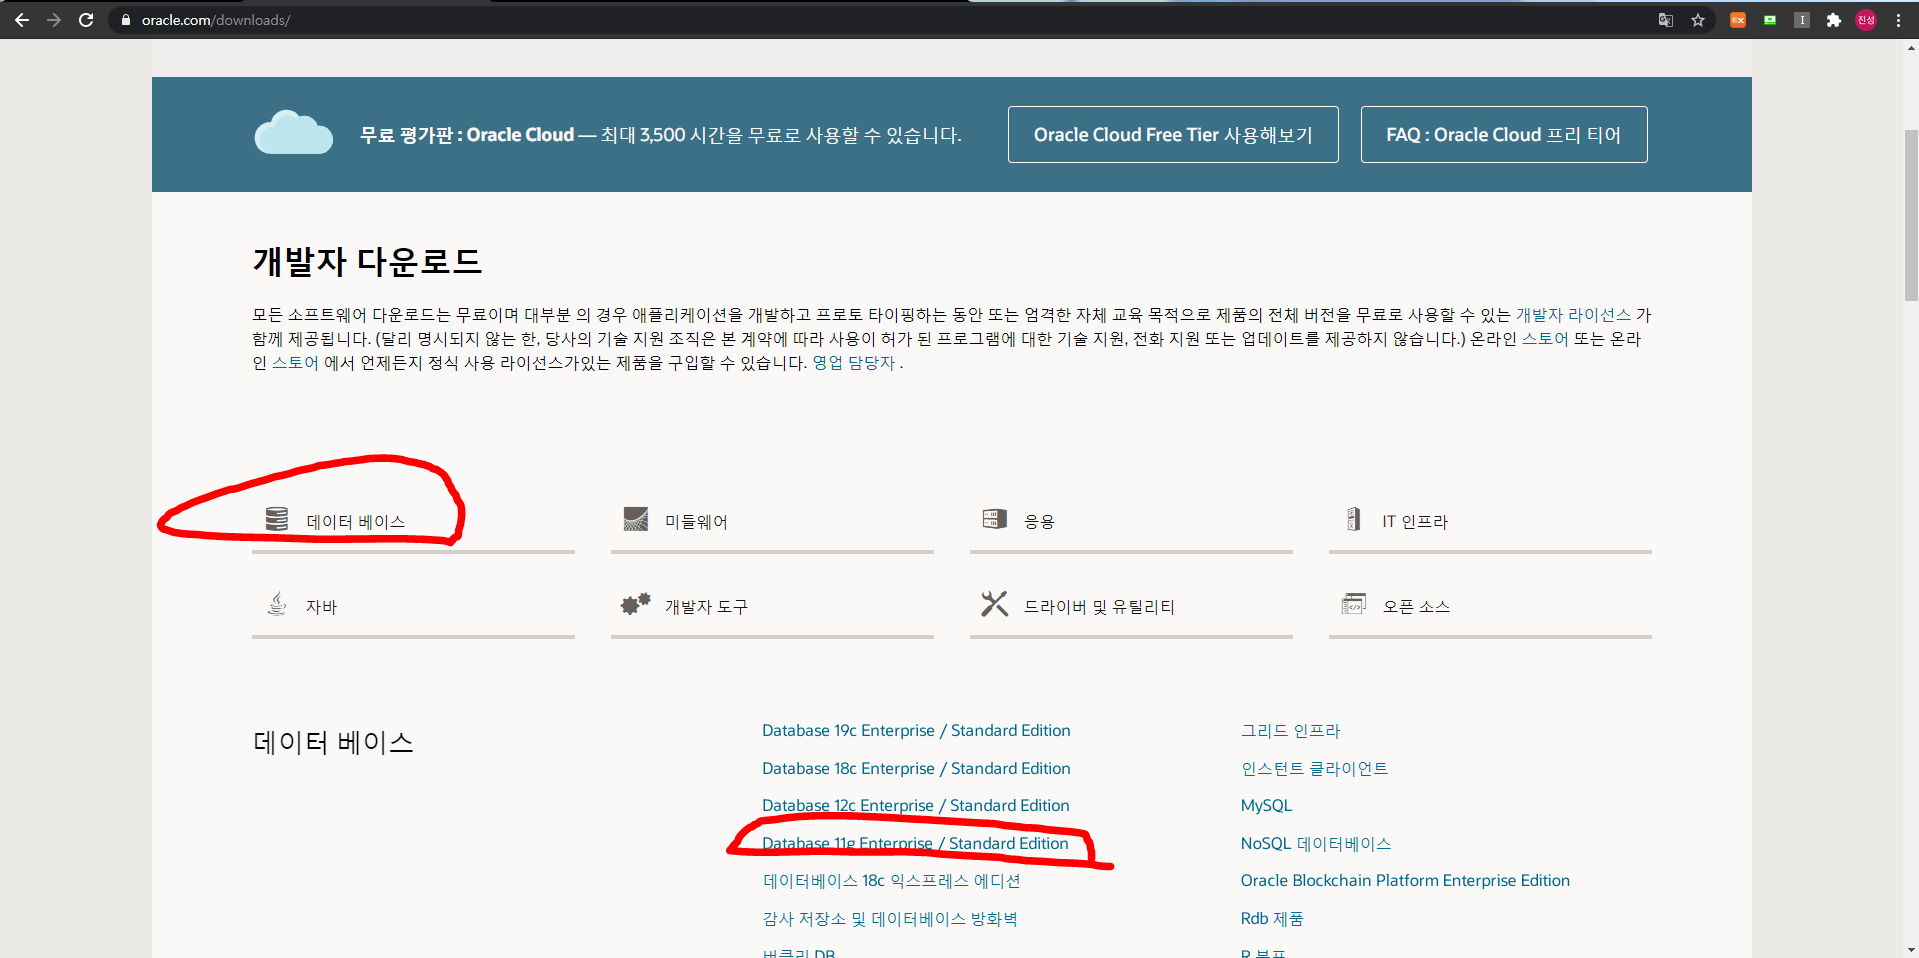Open 감사 저장소 및 데이터베이스 방화벽 link
This screenshot has height=958, width=1919.
tap(890, 919)
